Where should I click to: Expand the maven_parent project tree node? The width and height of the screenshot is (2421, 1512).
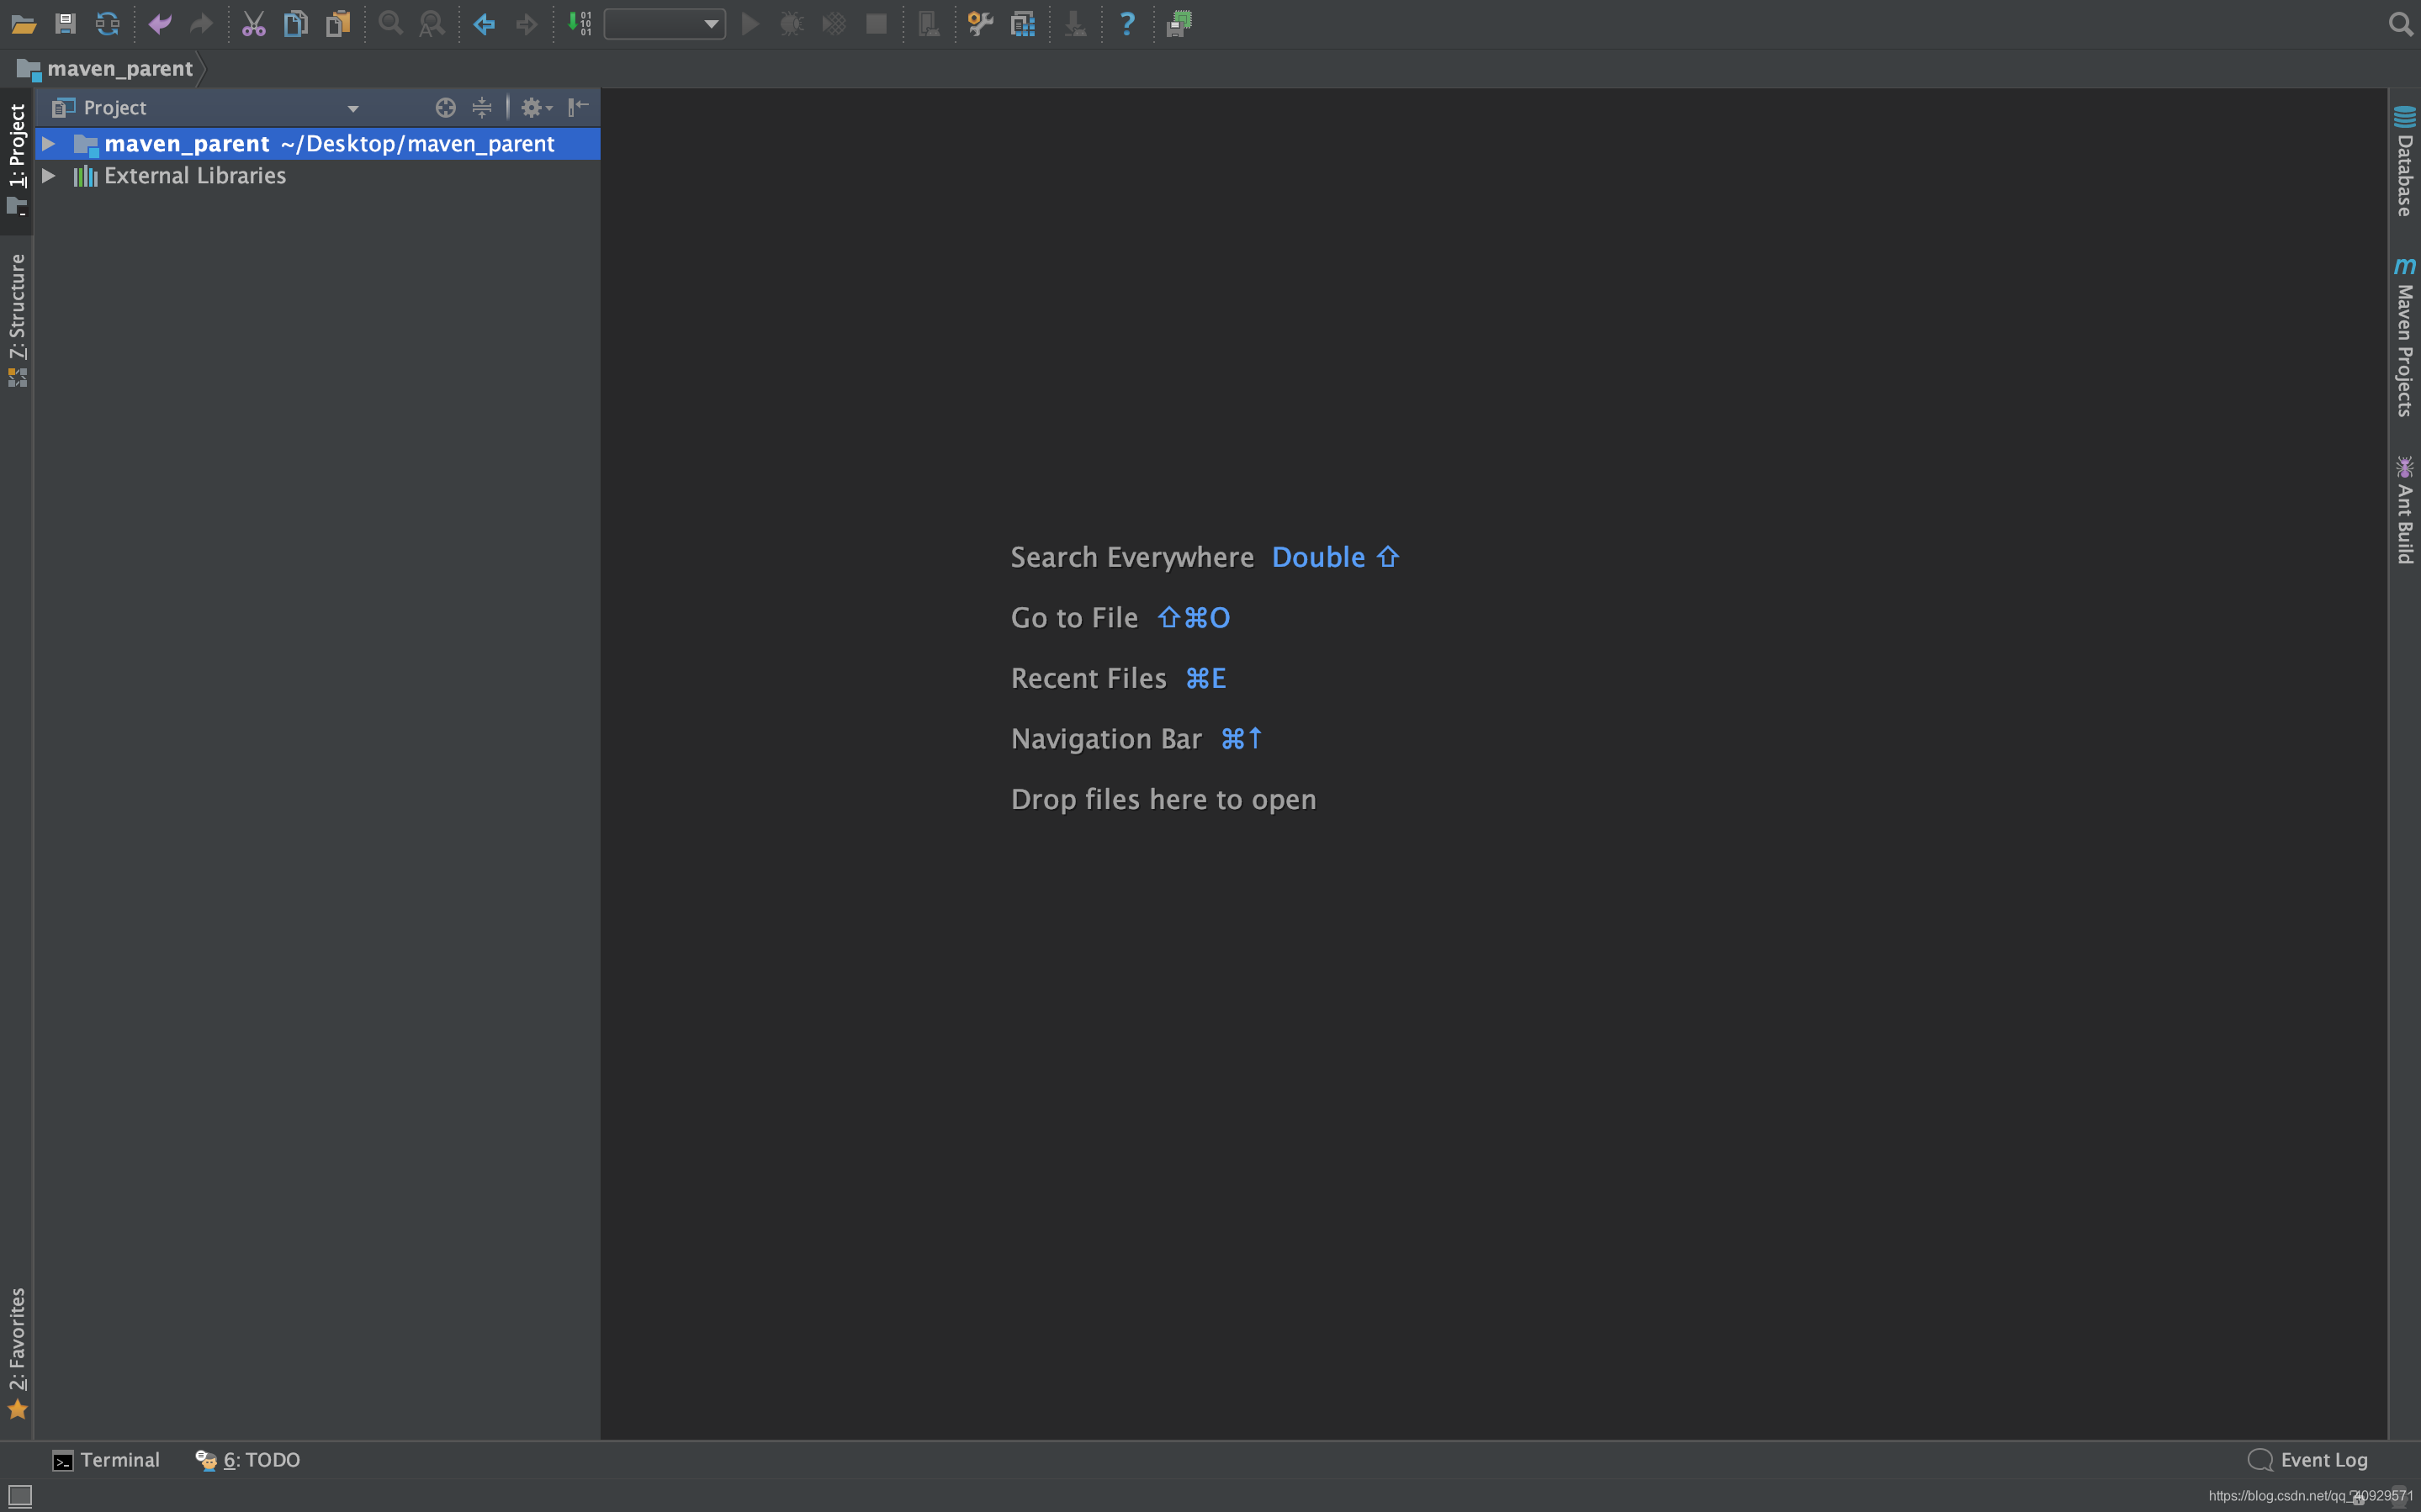coord(48,144)
